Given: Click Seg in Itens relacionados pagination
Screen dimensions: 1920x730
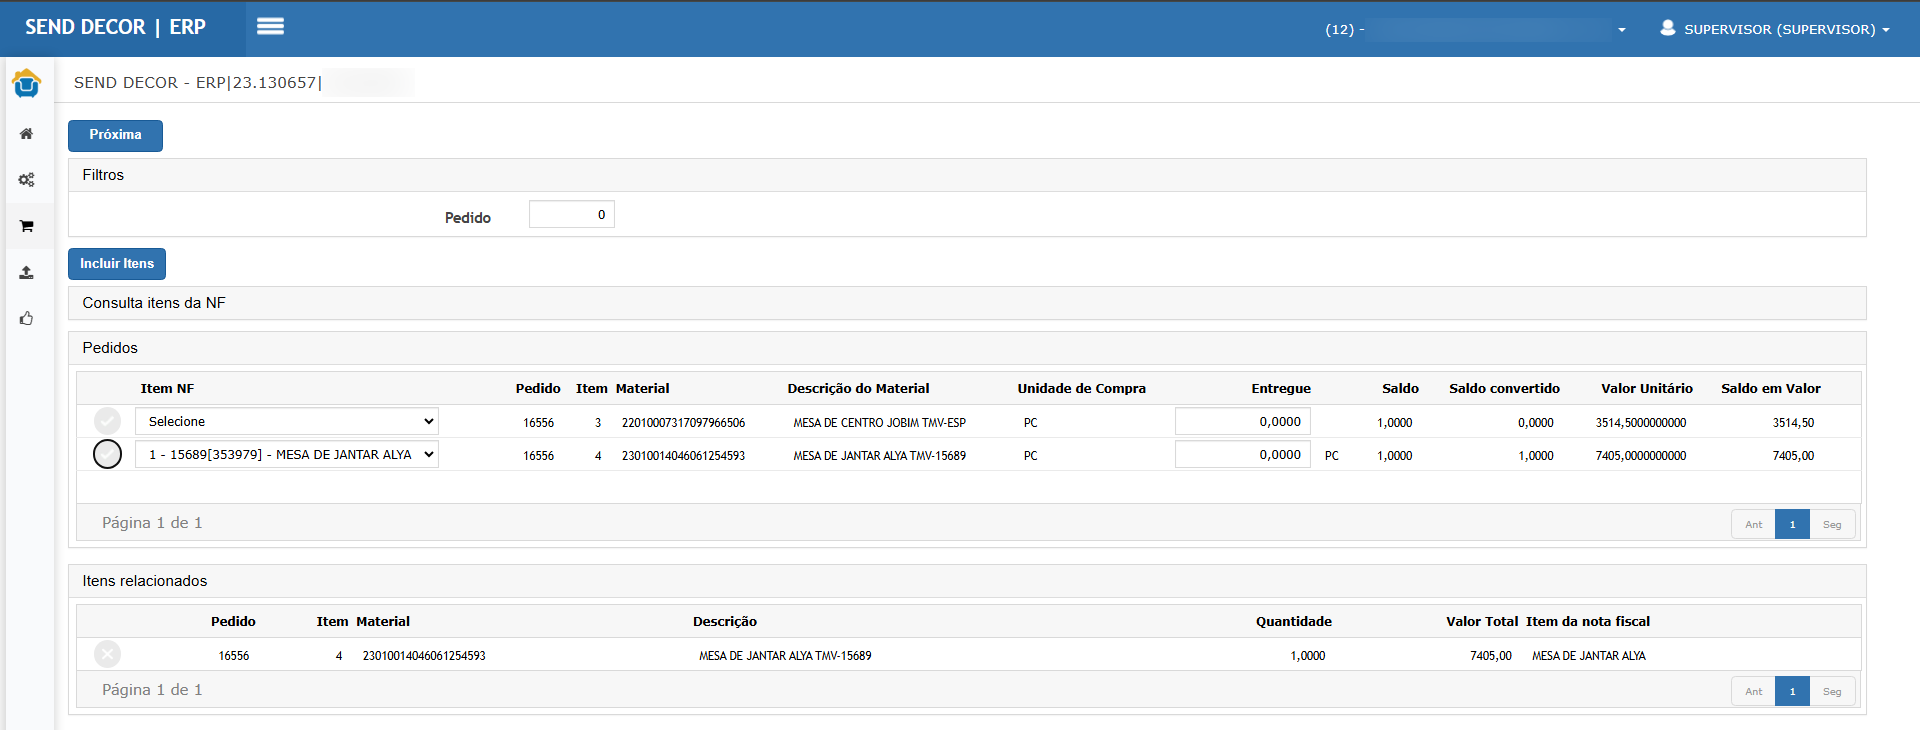Looking at the screenshot, I should click(x=1832, y=691).
